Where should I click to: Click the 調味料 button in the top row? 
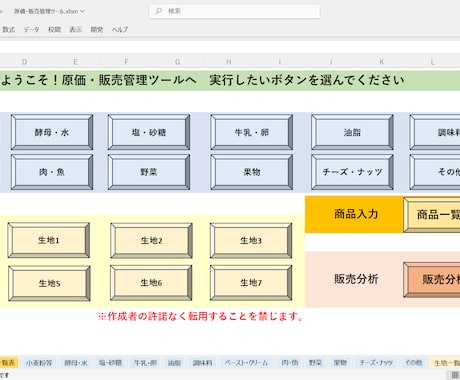click(435, 132)
